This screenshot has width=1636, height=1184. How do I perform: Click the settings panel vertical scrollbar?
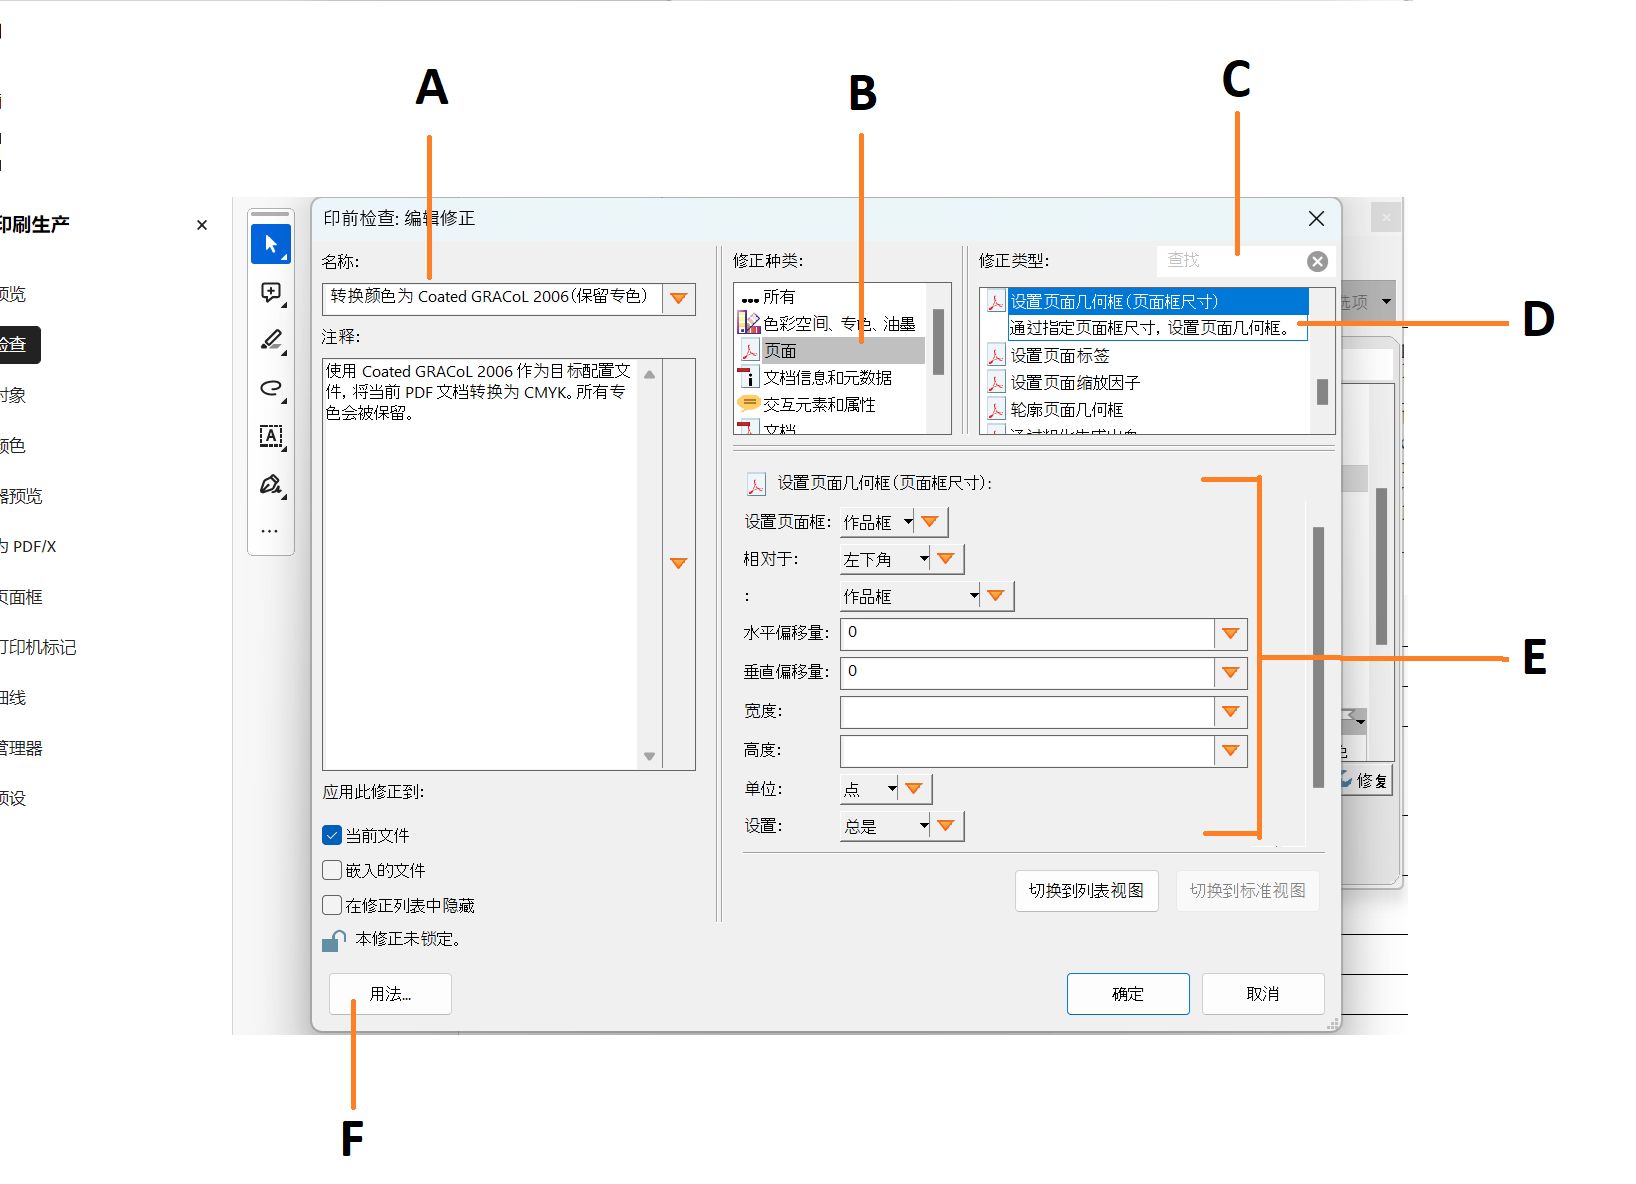pos(1318,657)
